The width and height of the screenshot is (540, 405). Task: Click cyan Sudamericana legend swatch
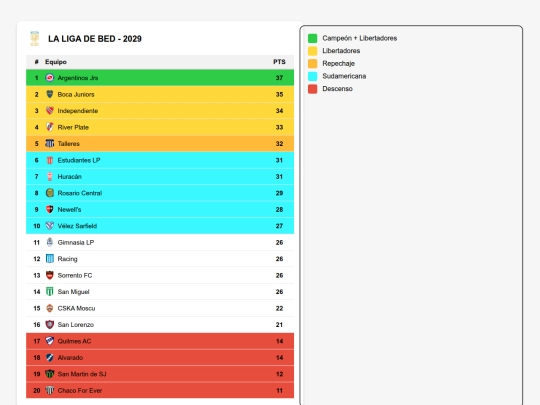(x=312, y=76)
